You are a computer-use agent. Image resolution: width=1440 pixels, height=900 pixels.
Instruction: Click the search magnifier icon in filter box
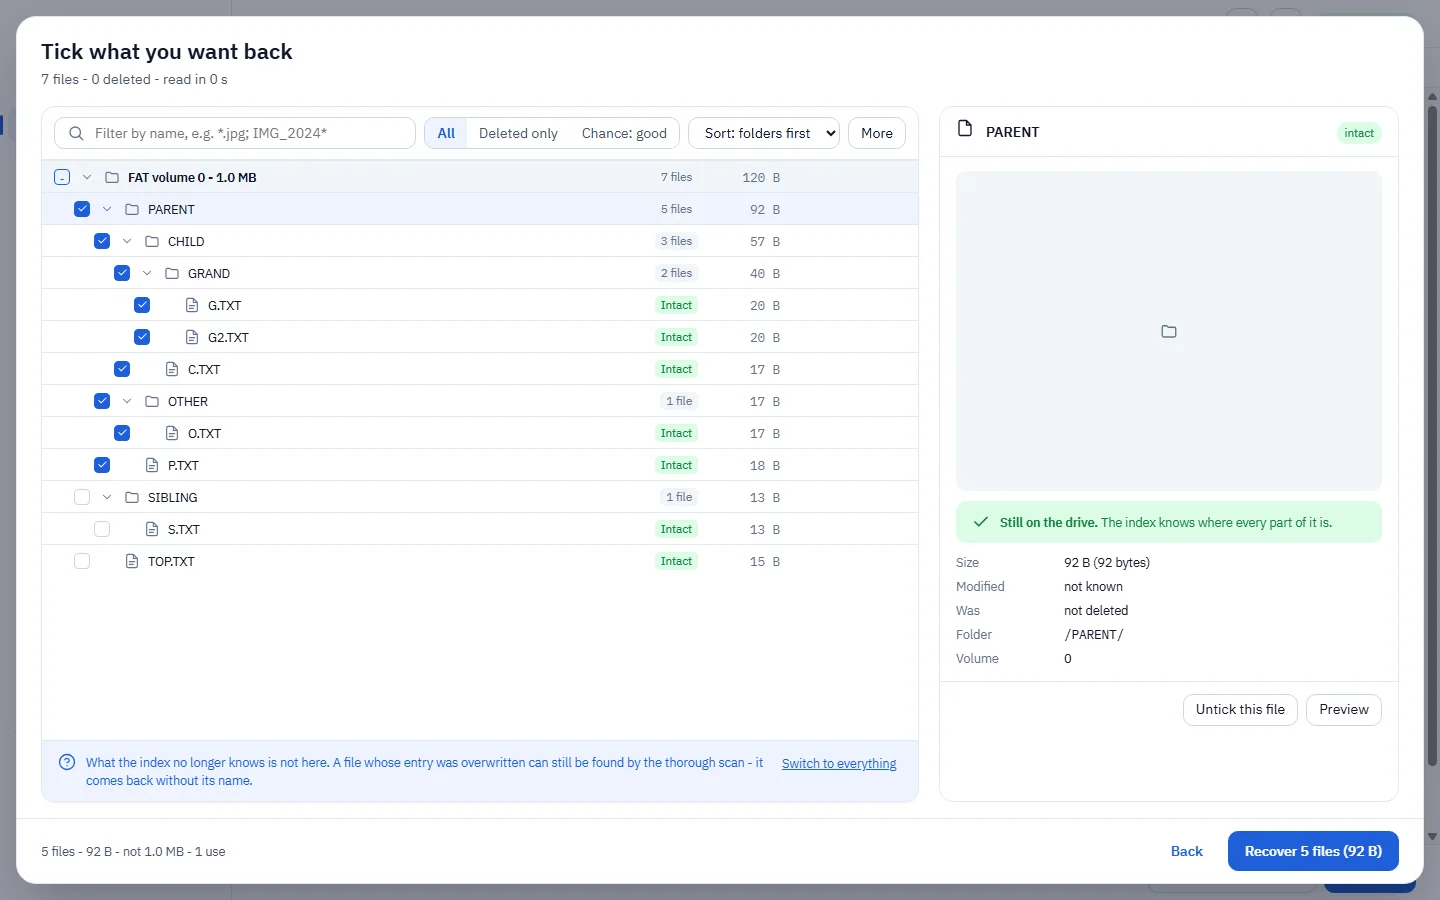click(x=76, y=133)
